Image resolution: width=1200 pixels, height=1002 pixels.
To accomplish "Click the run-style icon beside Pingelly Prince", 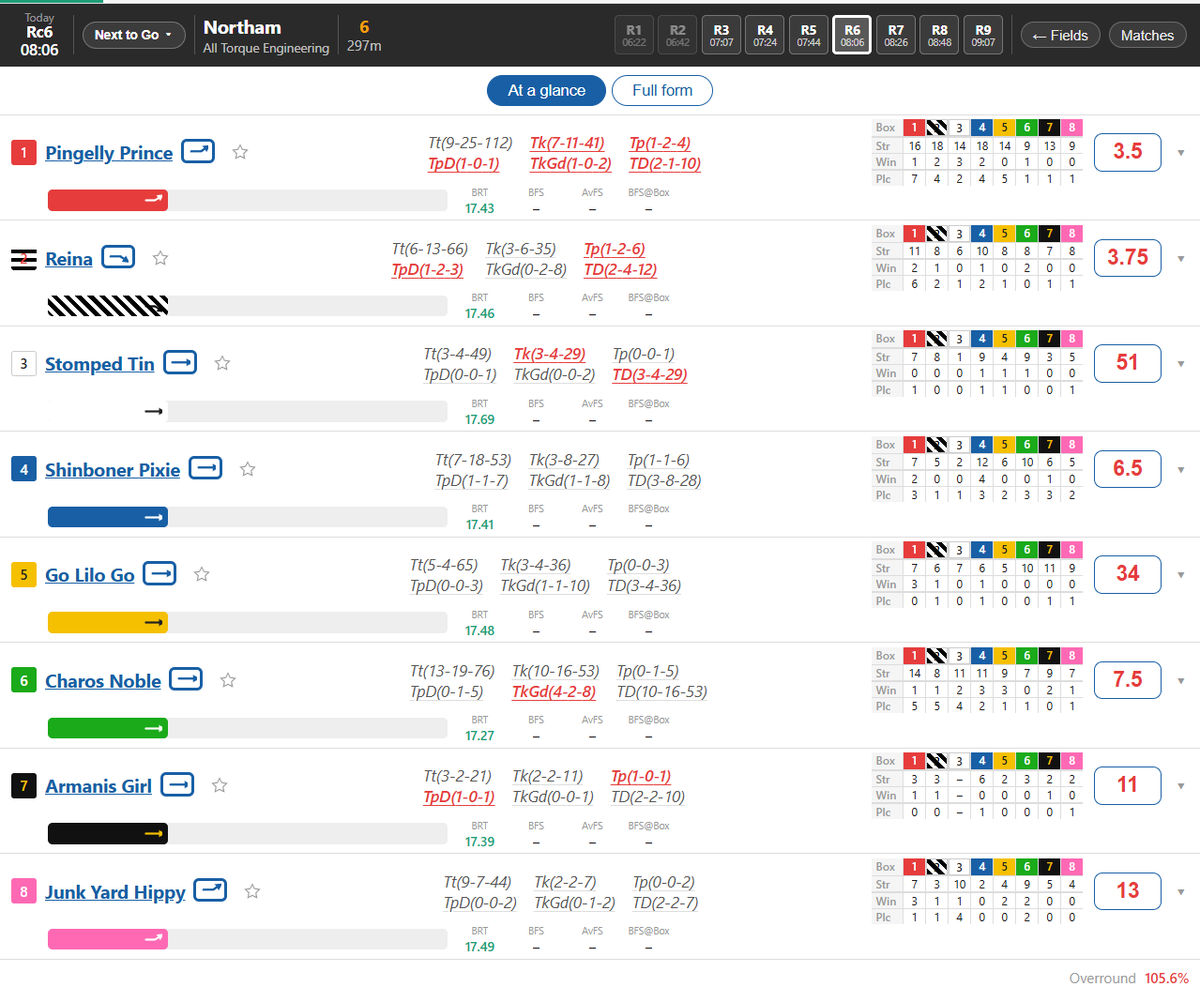I will [198, 152].
